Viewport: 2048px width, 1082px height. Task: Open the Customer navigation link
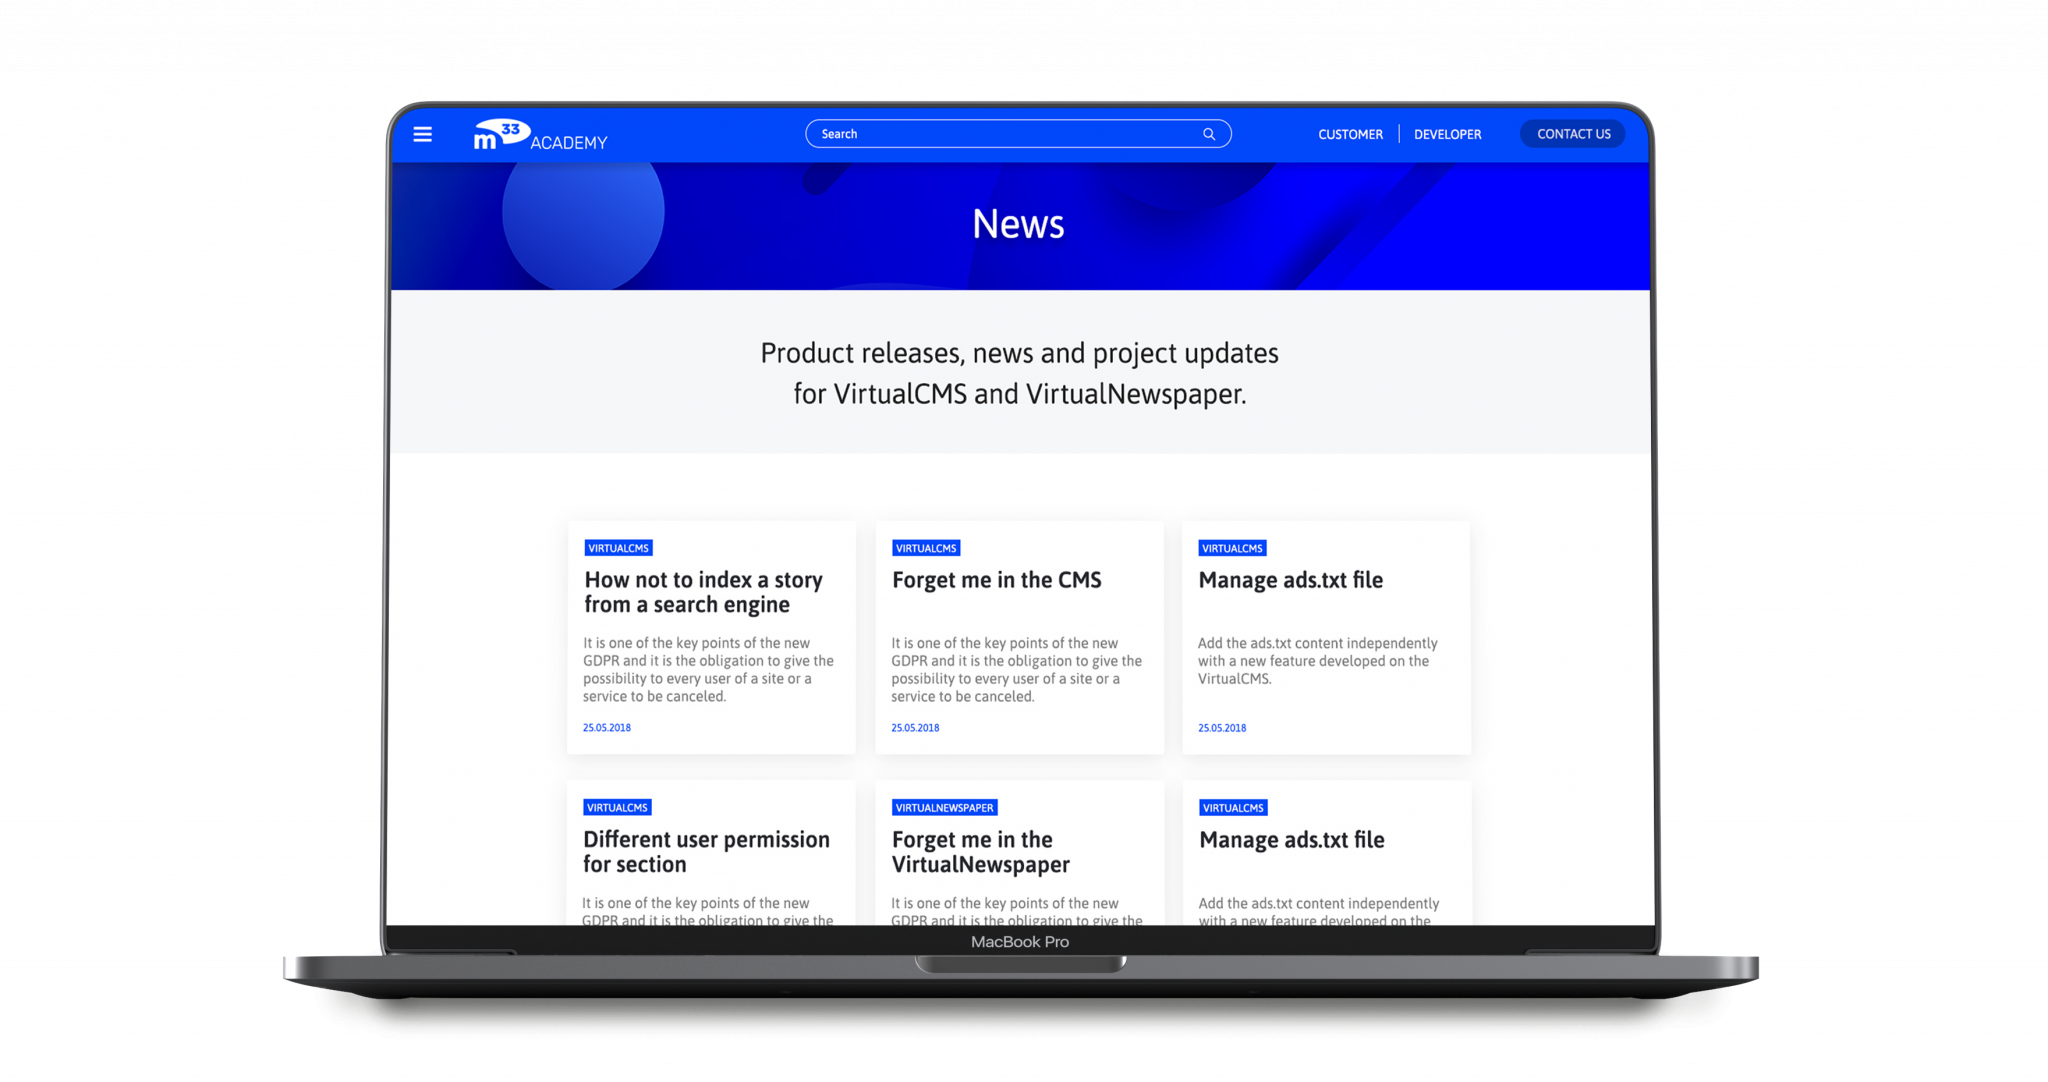[x=1350, y=134]
